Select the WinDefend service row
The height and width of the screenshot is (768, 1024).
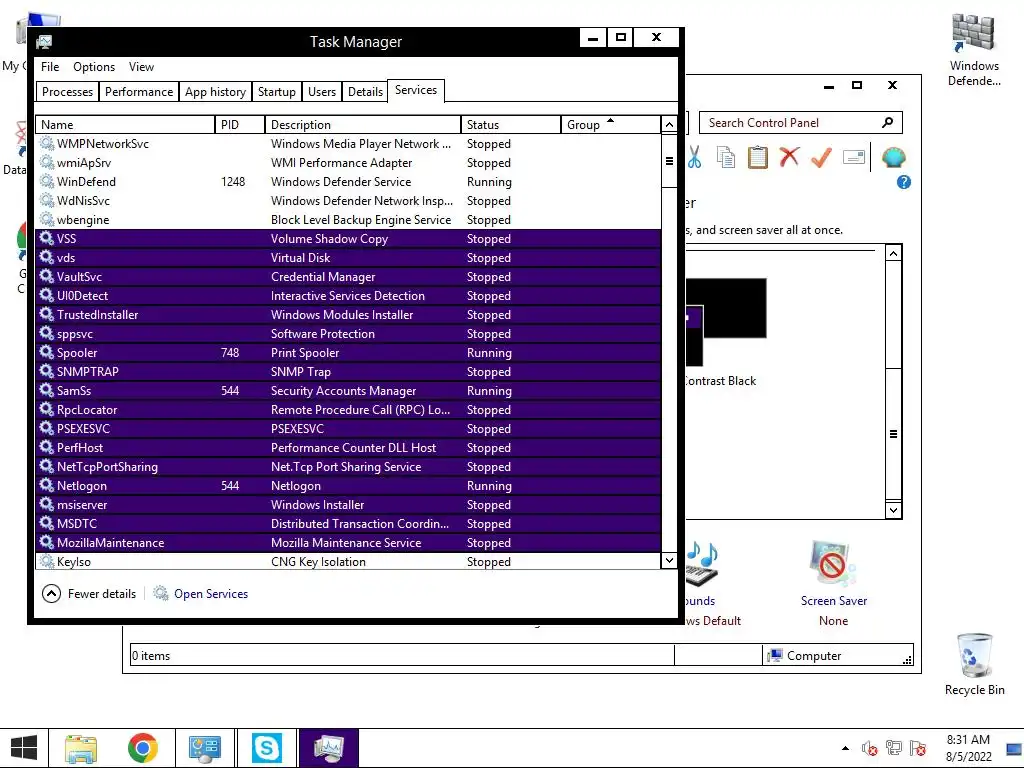click(x=348, y=182)
